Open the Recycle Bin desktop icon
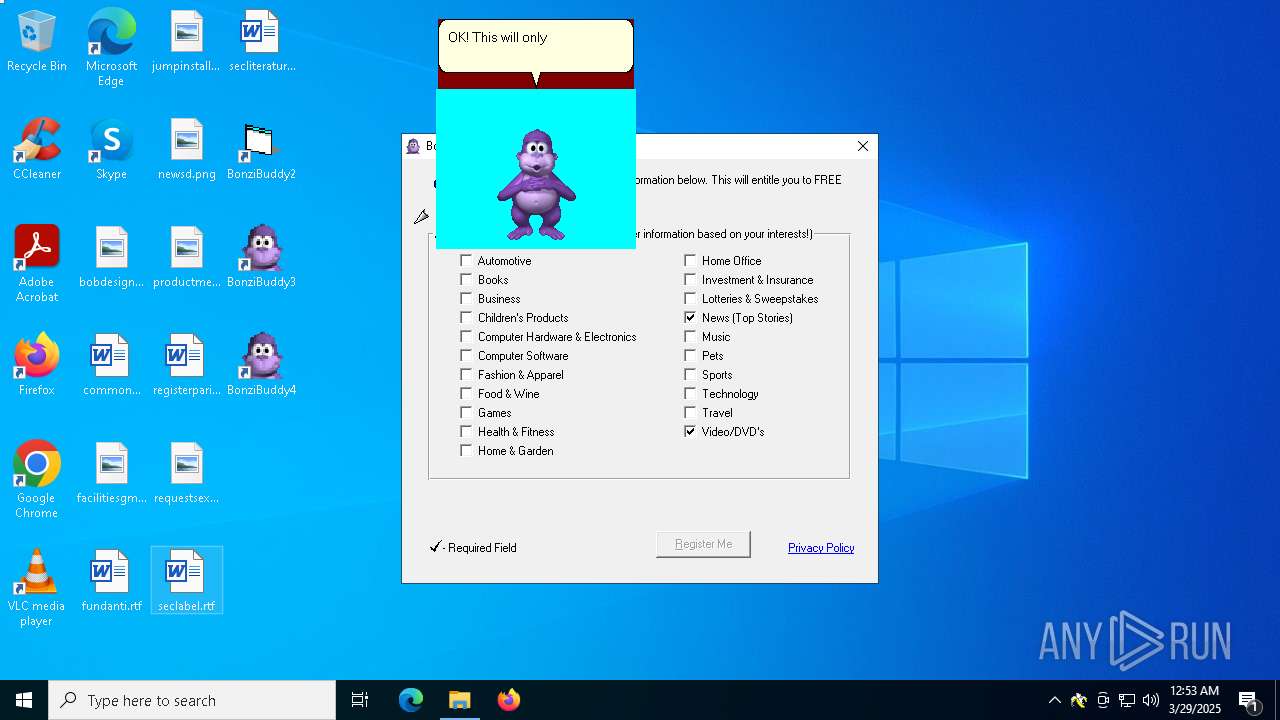 tap(37, 42)
